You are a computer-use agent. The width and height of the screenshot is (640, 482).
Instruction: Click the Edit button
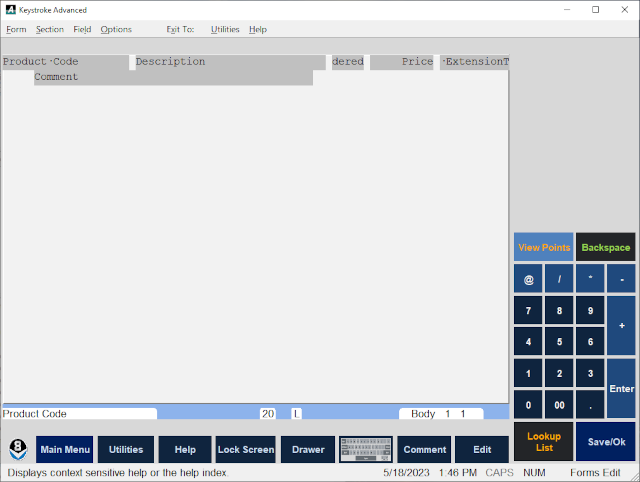tap(482, 449)
